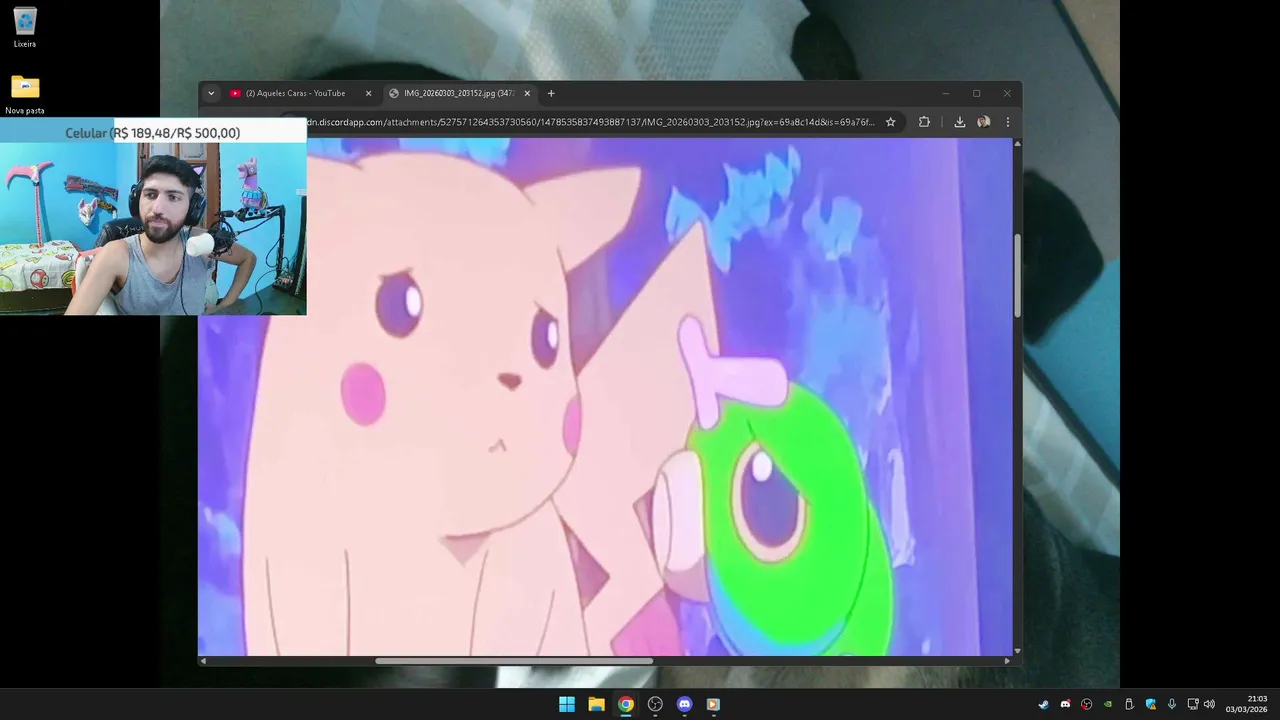Open the Windows Security tray icon
The width and height of the screenshot is (1280, 720).
pos(1151,704)
